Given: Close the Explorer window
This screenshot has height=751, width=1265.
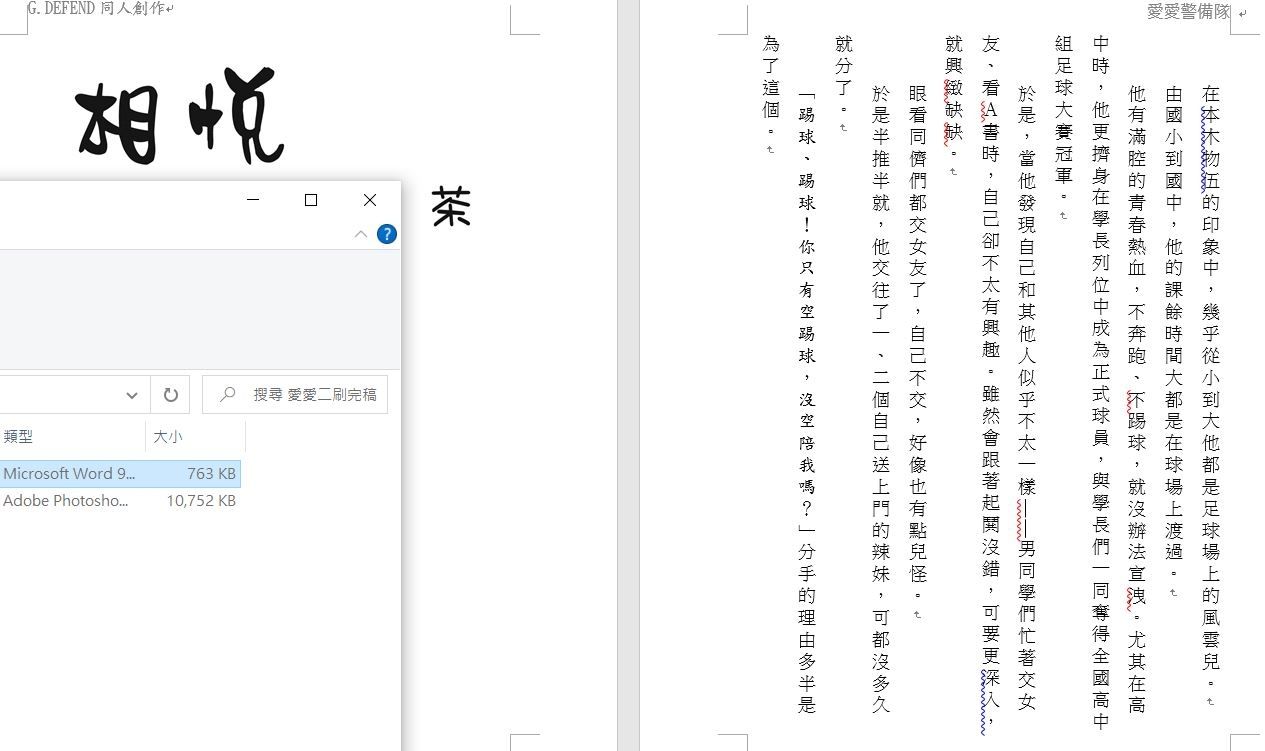Looking at the screenshot, I should point(370,200).
